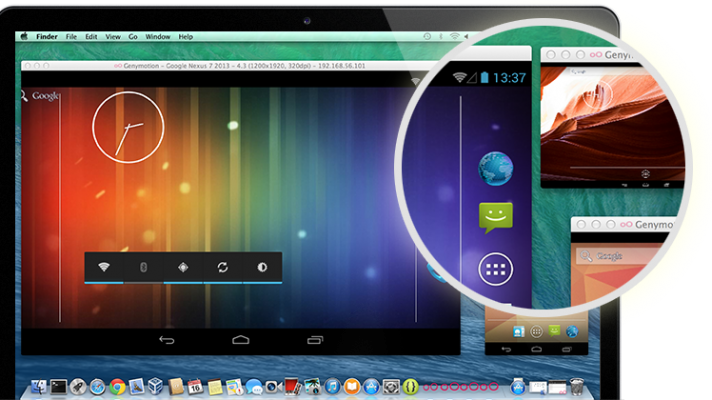Open green Messaging icon in magnified circle
This screenshot has height=400, width=712.
coord(495,218)
